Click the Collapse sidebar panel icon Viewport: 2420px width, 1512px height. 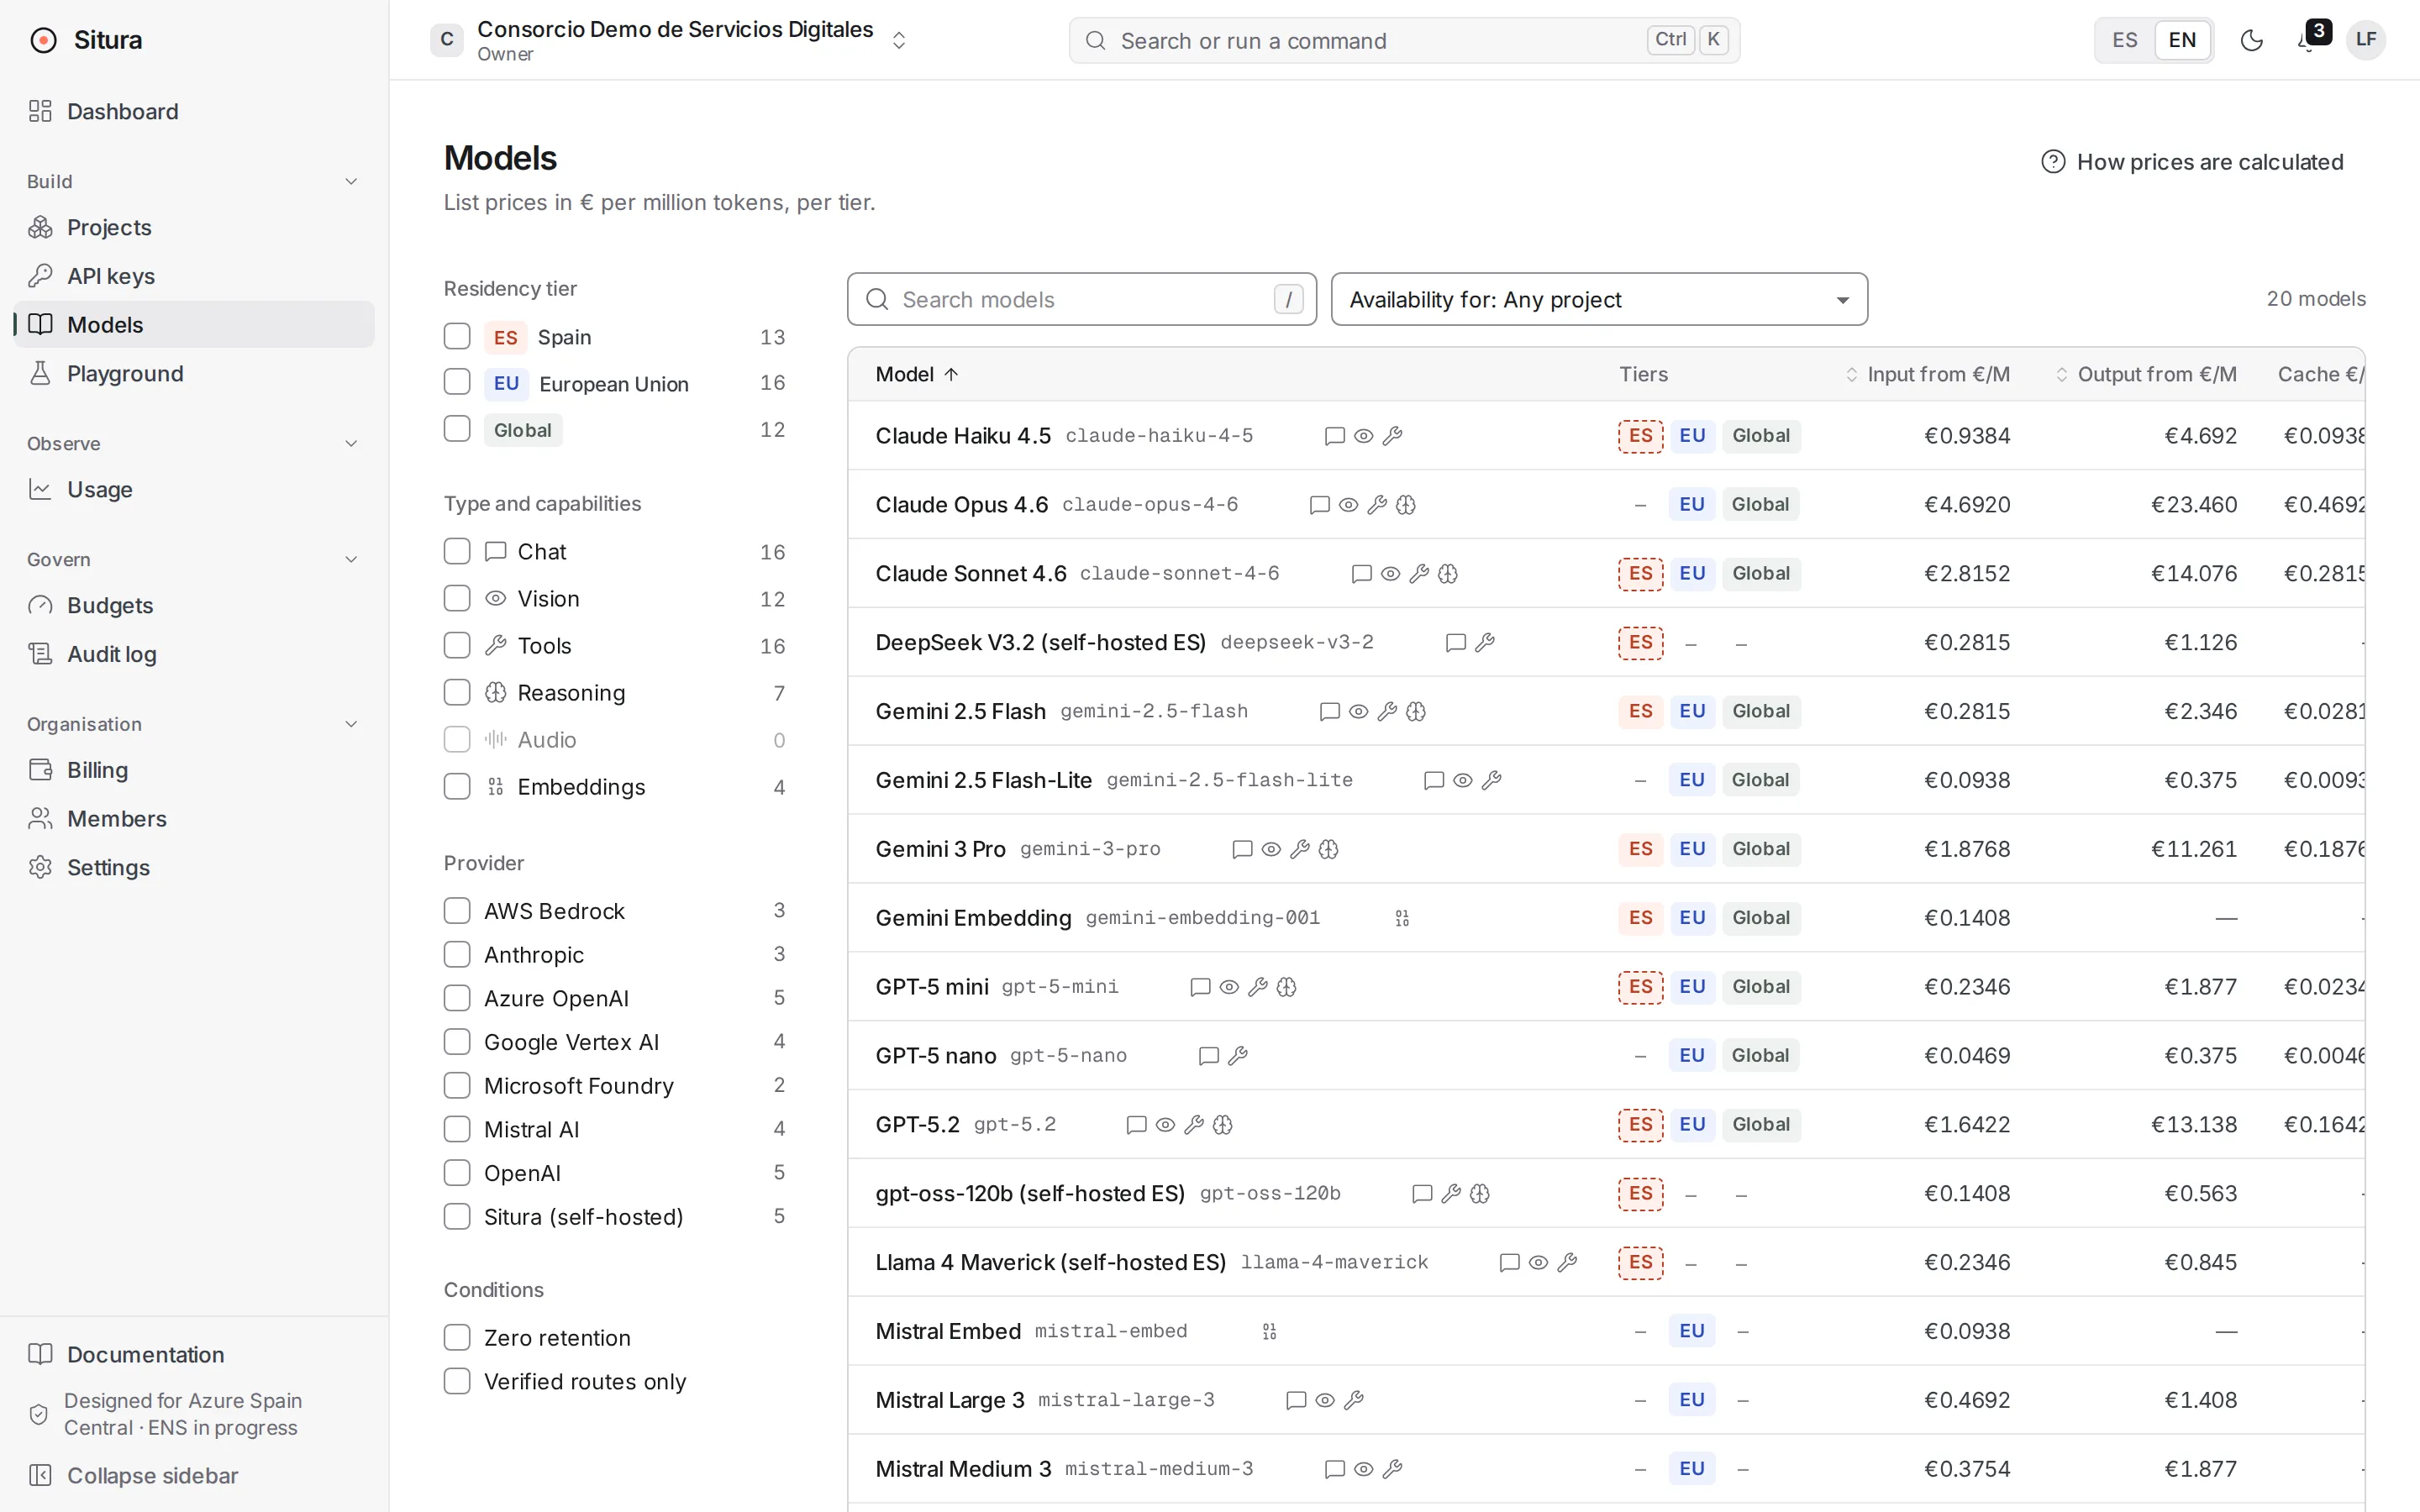[40, 1475]
